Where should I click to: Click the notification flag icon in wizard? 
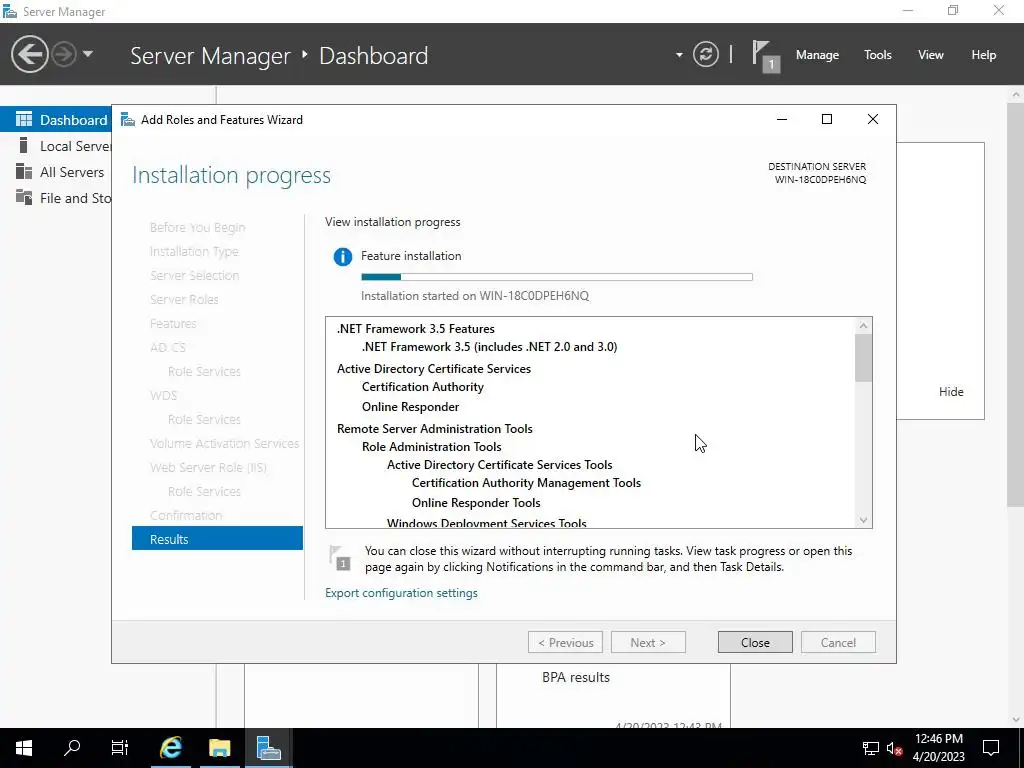click(x=340, y=558)
